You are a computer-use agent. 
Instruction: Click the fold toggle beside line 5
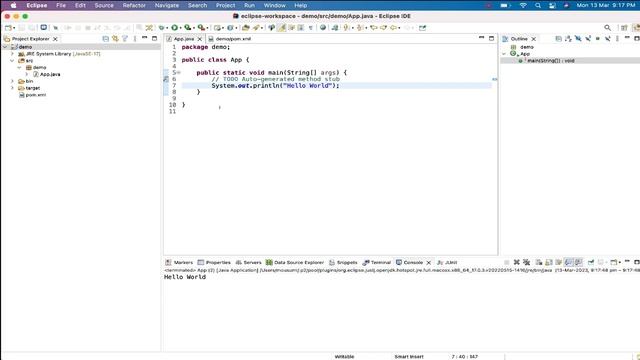click(179, 73)
